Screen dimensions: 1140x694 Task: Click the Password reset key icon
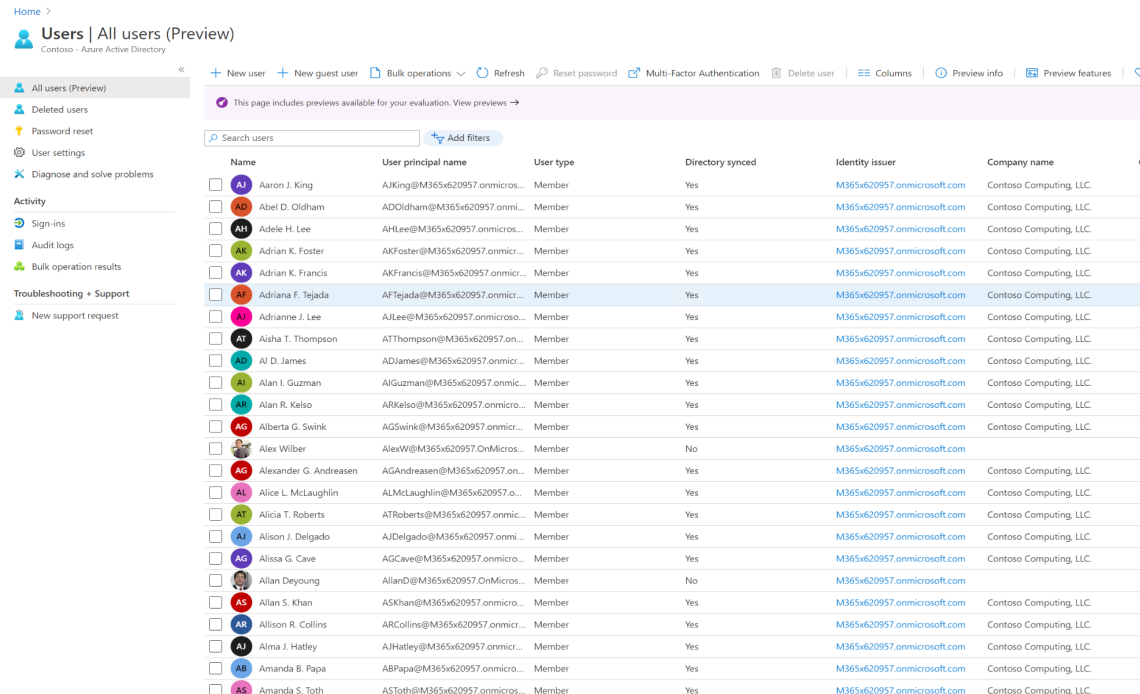point(19,131)
